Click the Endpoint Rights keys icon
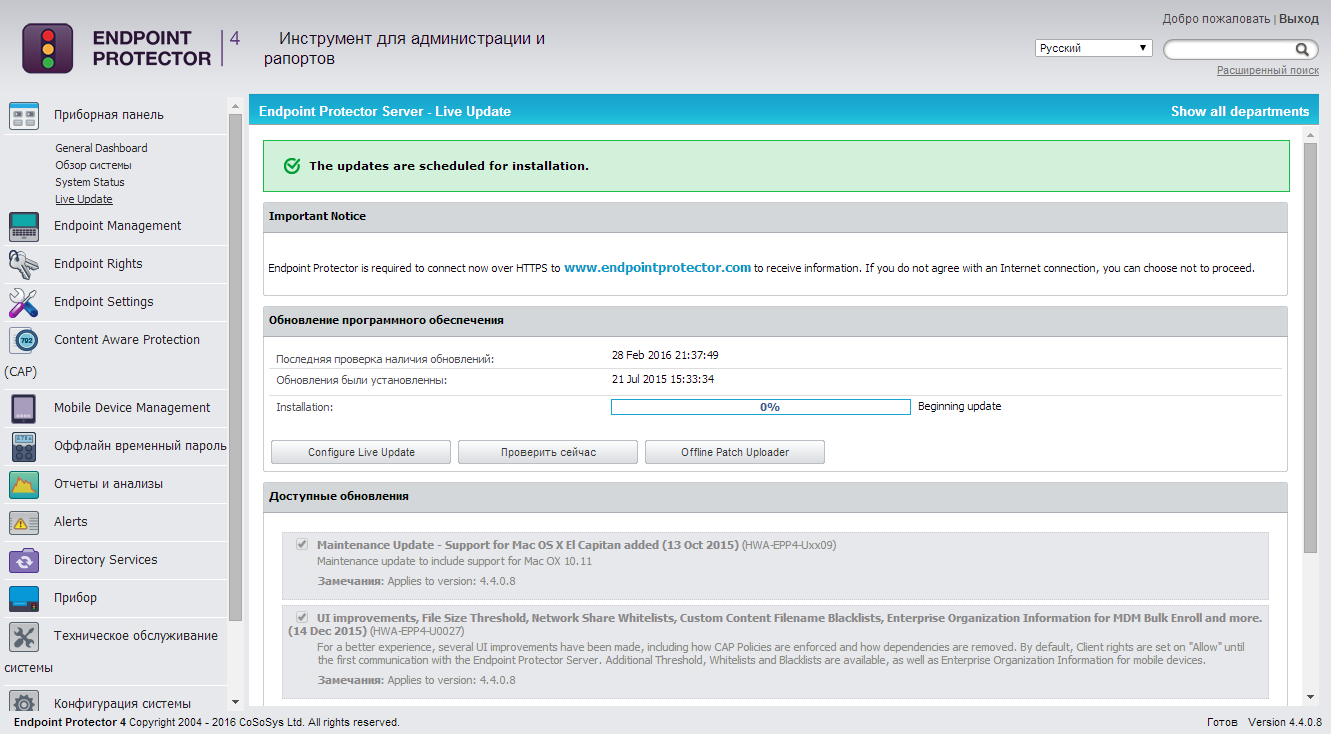 click(24, 265)
